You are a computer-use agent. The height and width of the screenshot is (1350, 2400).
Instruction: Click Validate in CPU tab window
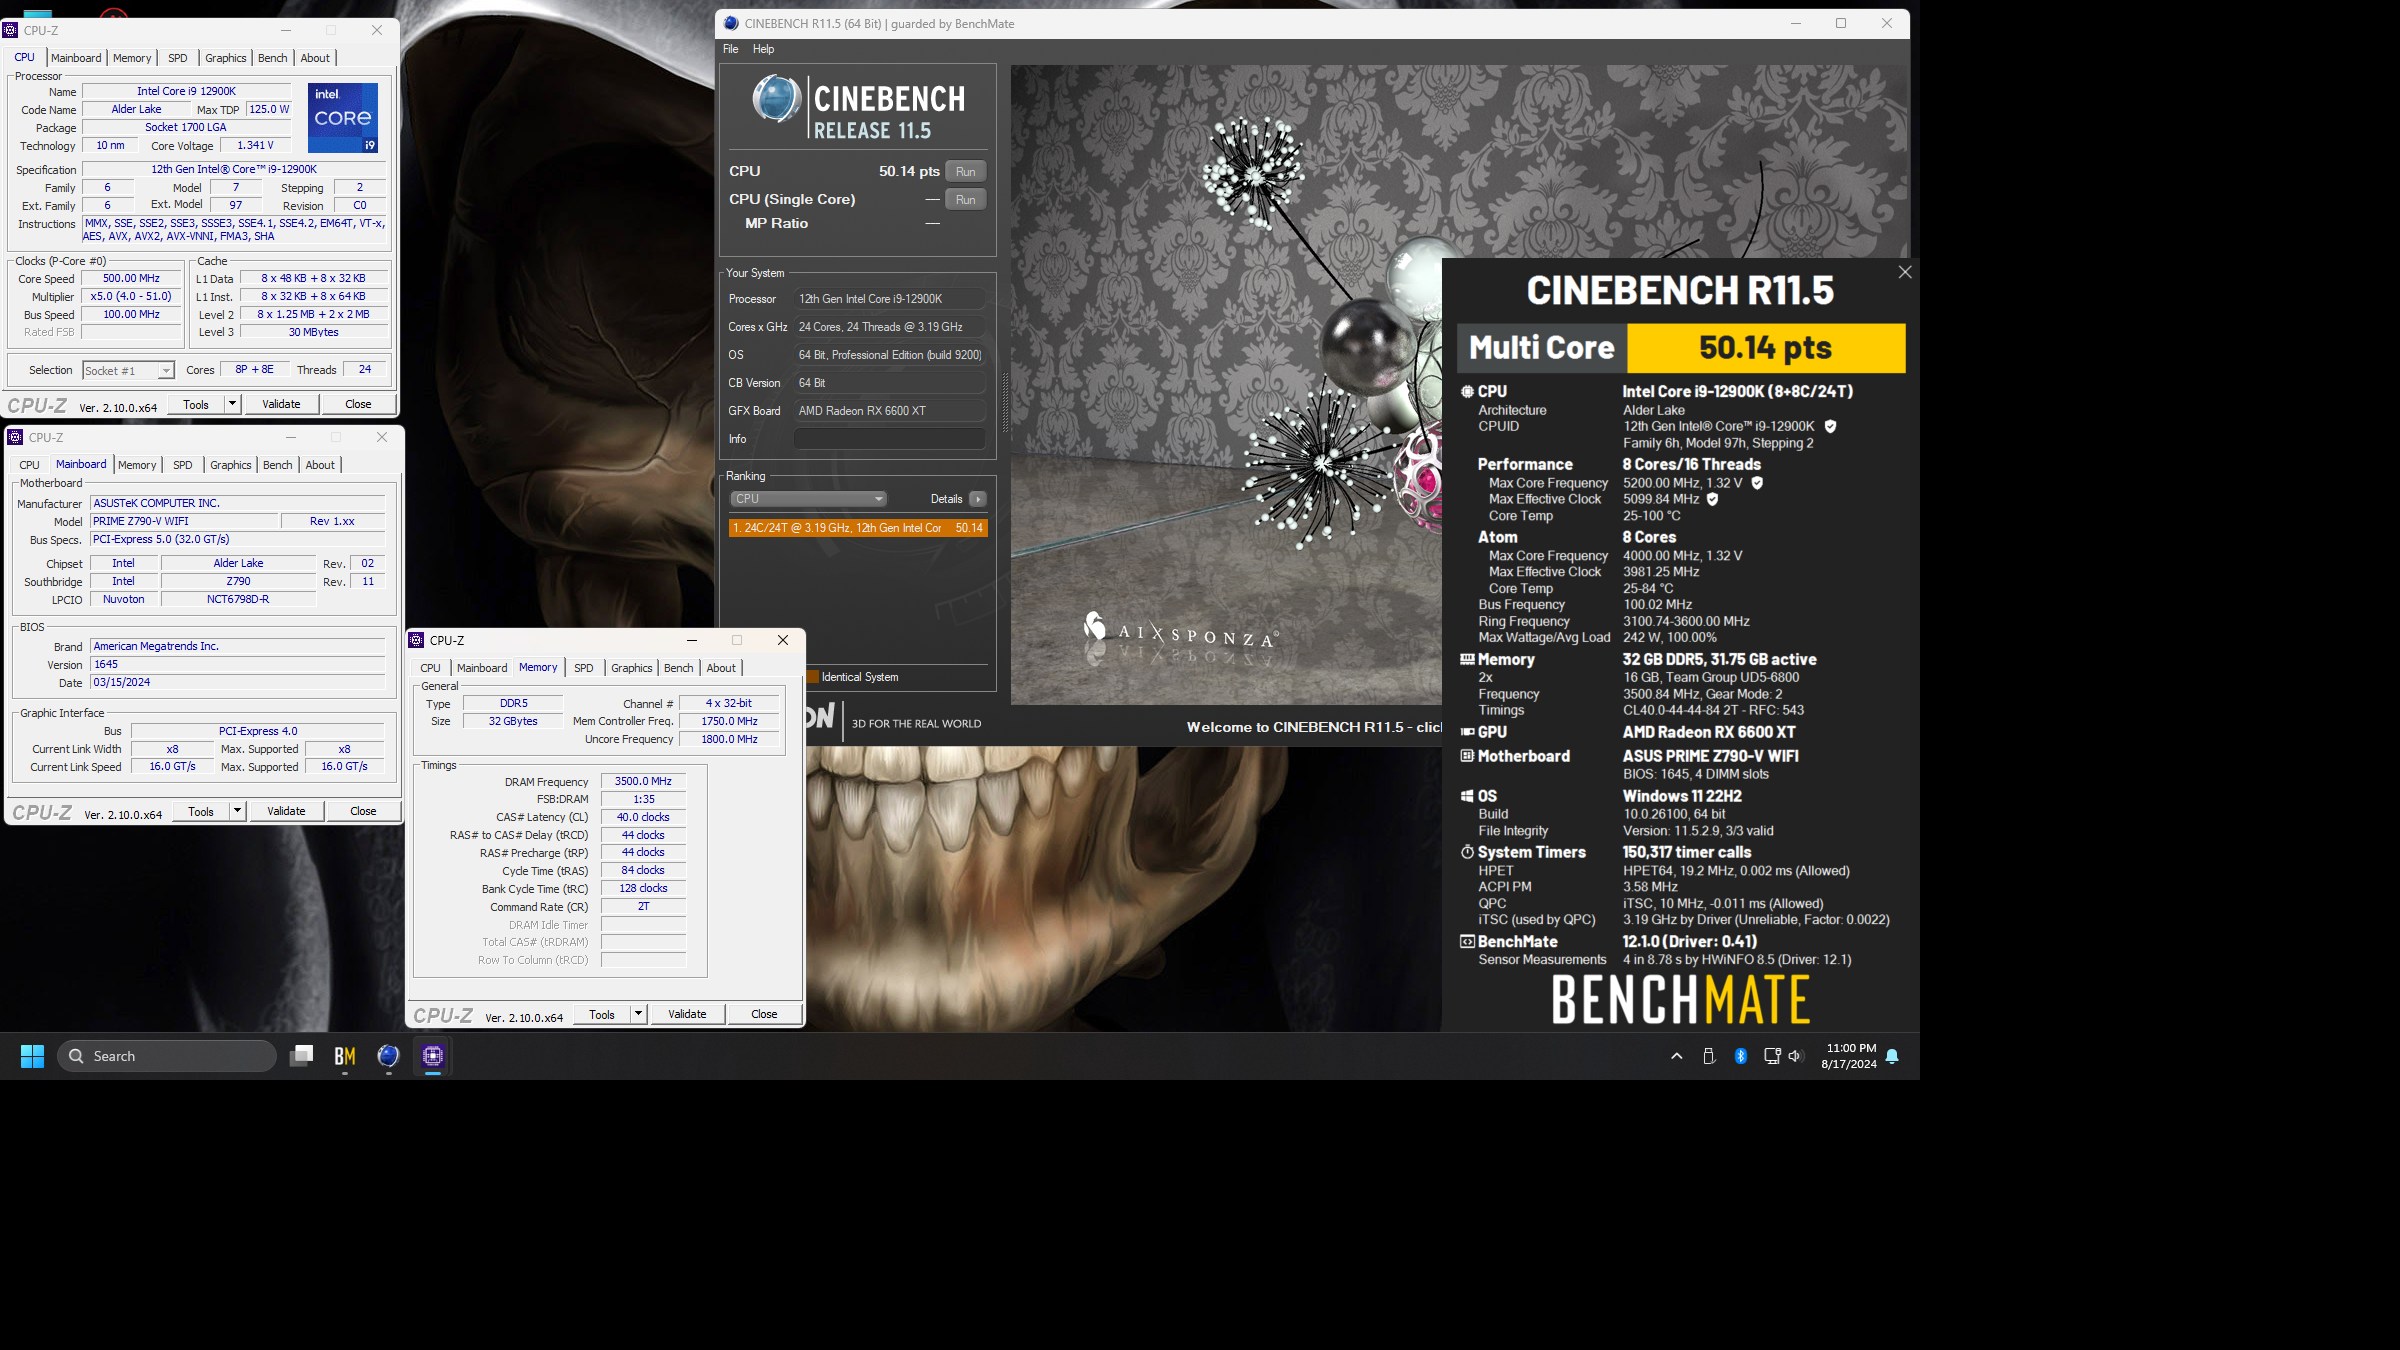pyautogui.click(x=281, y=404)
